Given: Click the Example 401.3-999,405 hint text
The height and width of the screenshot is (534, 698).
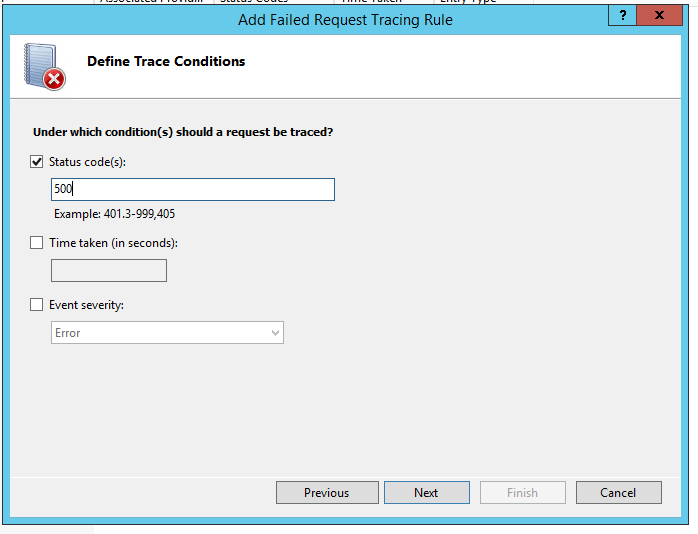Looking at the screenshot, I should tap(114, 214).
